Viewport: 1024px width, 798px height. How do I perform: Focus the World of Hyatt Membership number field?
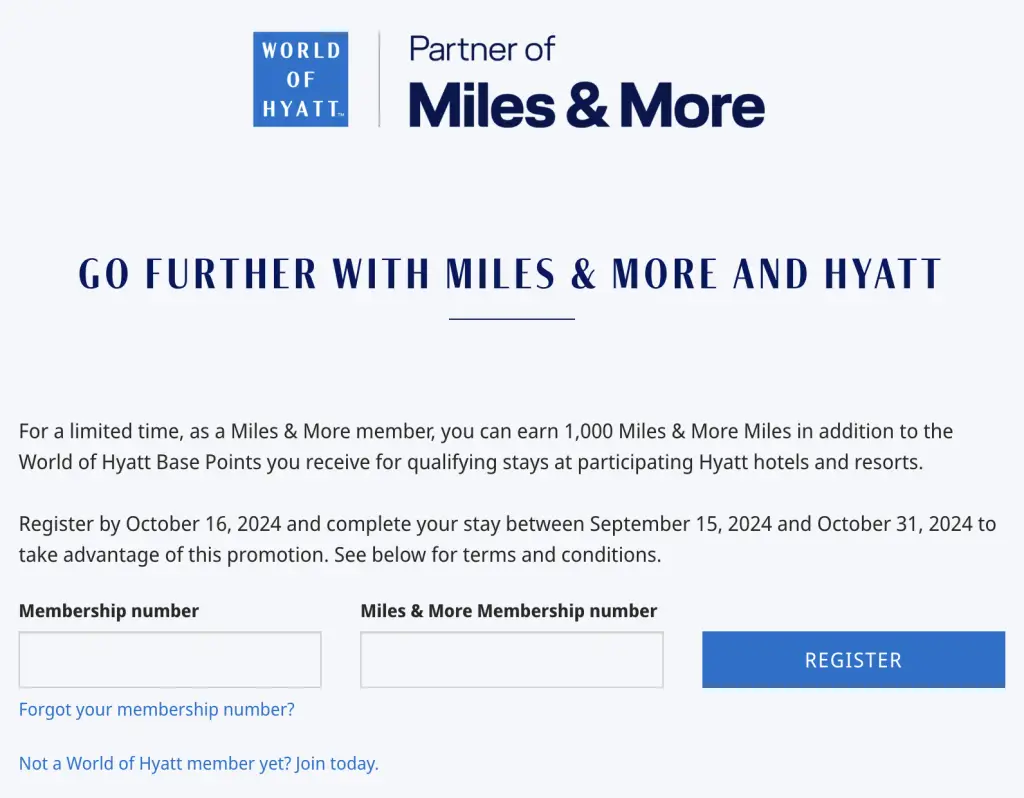pyautogui.click(x=170, y=659)
